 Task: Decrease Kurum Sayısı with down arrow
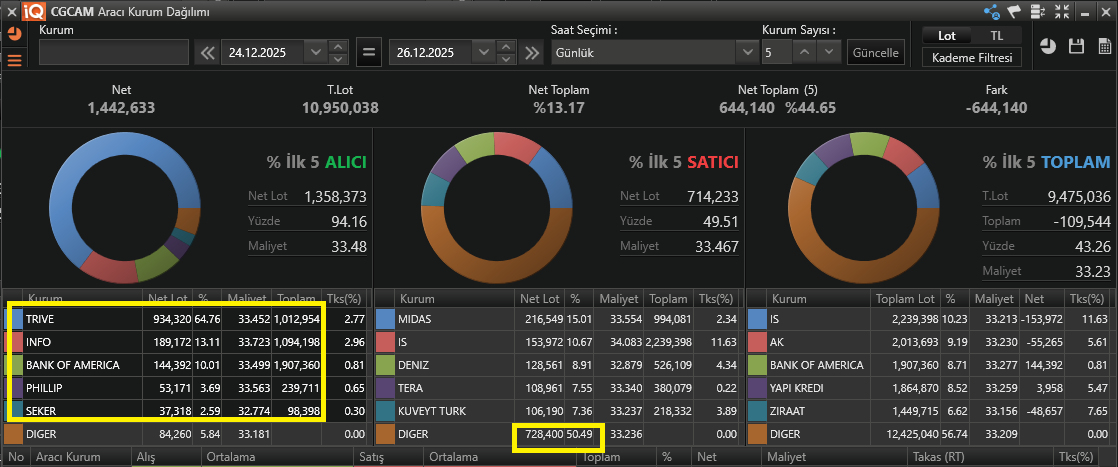(829, 53)
